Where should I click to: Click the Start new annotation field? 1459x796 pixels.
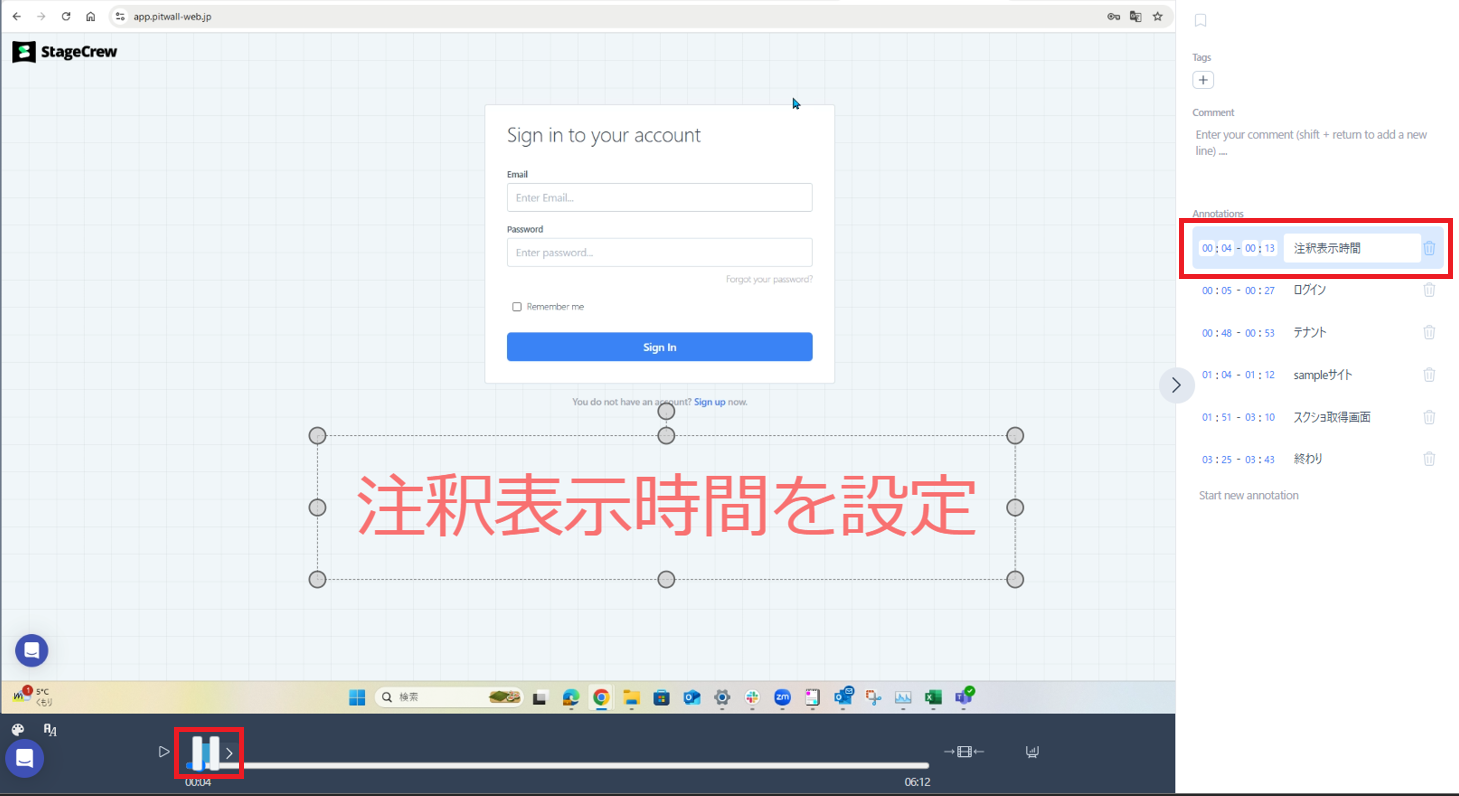[1248, 496]
